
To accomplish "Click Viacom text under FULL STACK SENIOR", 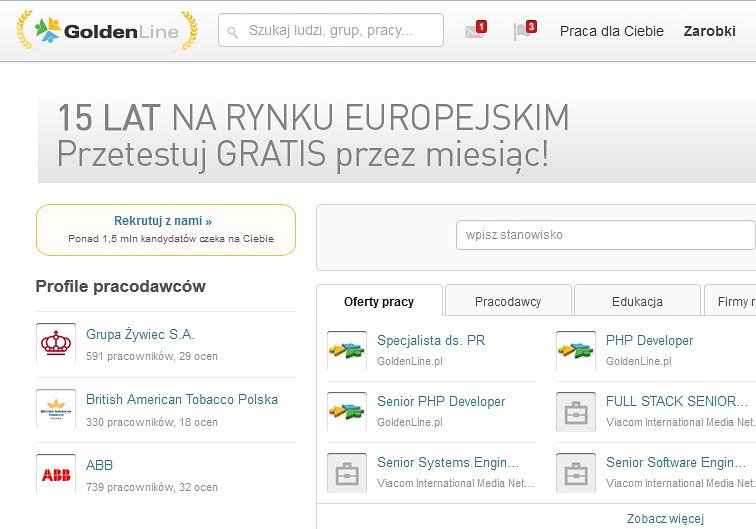I will tap(681, 422).
